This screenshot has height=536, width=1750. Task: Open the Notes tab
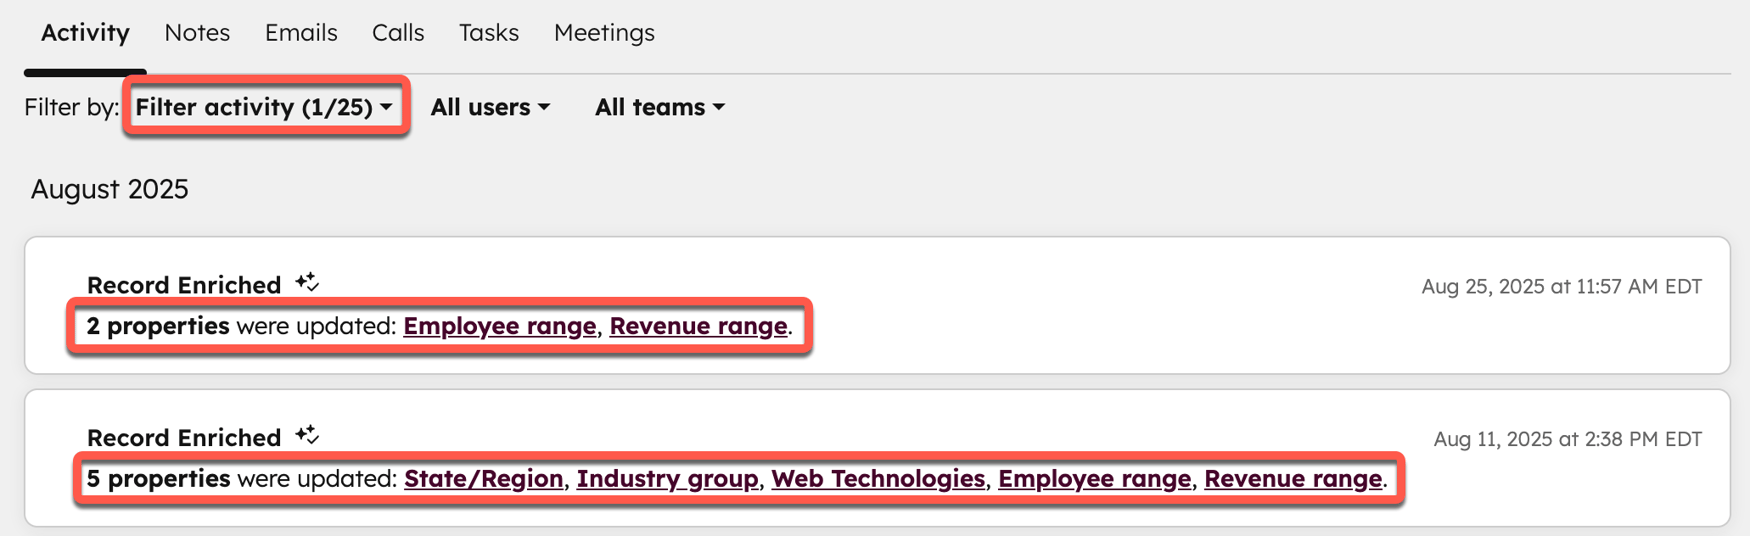pyautogui.click(x=197, y=33)
